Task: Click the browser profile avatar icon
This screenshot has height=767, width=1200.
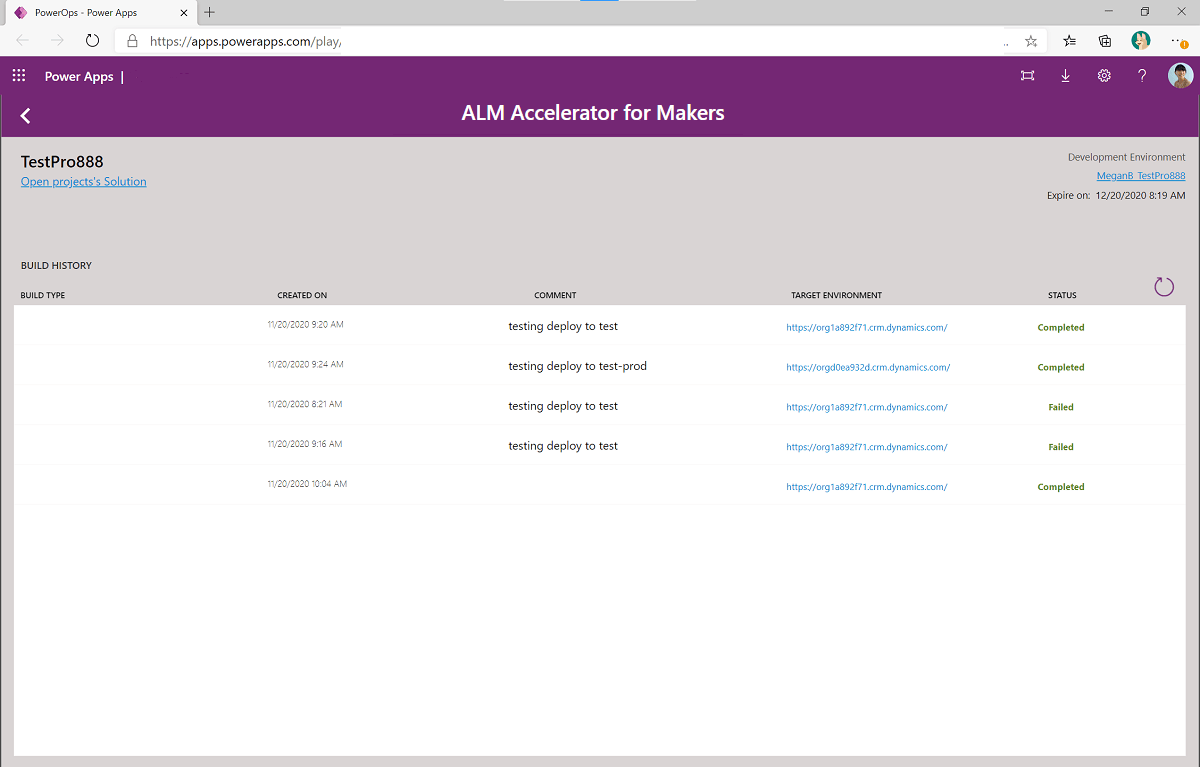Action: 1141,41
